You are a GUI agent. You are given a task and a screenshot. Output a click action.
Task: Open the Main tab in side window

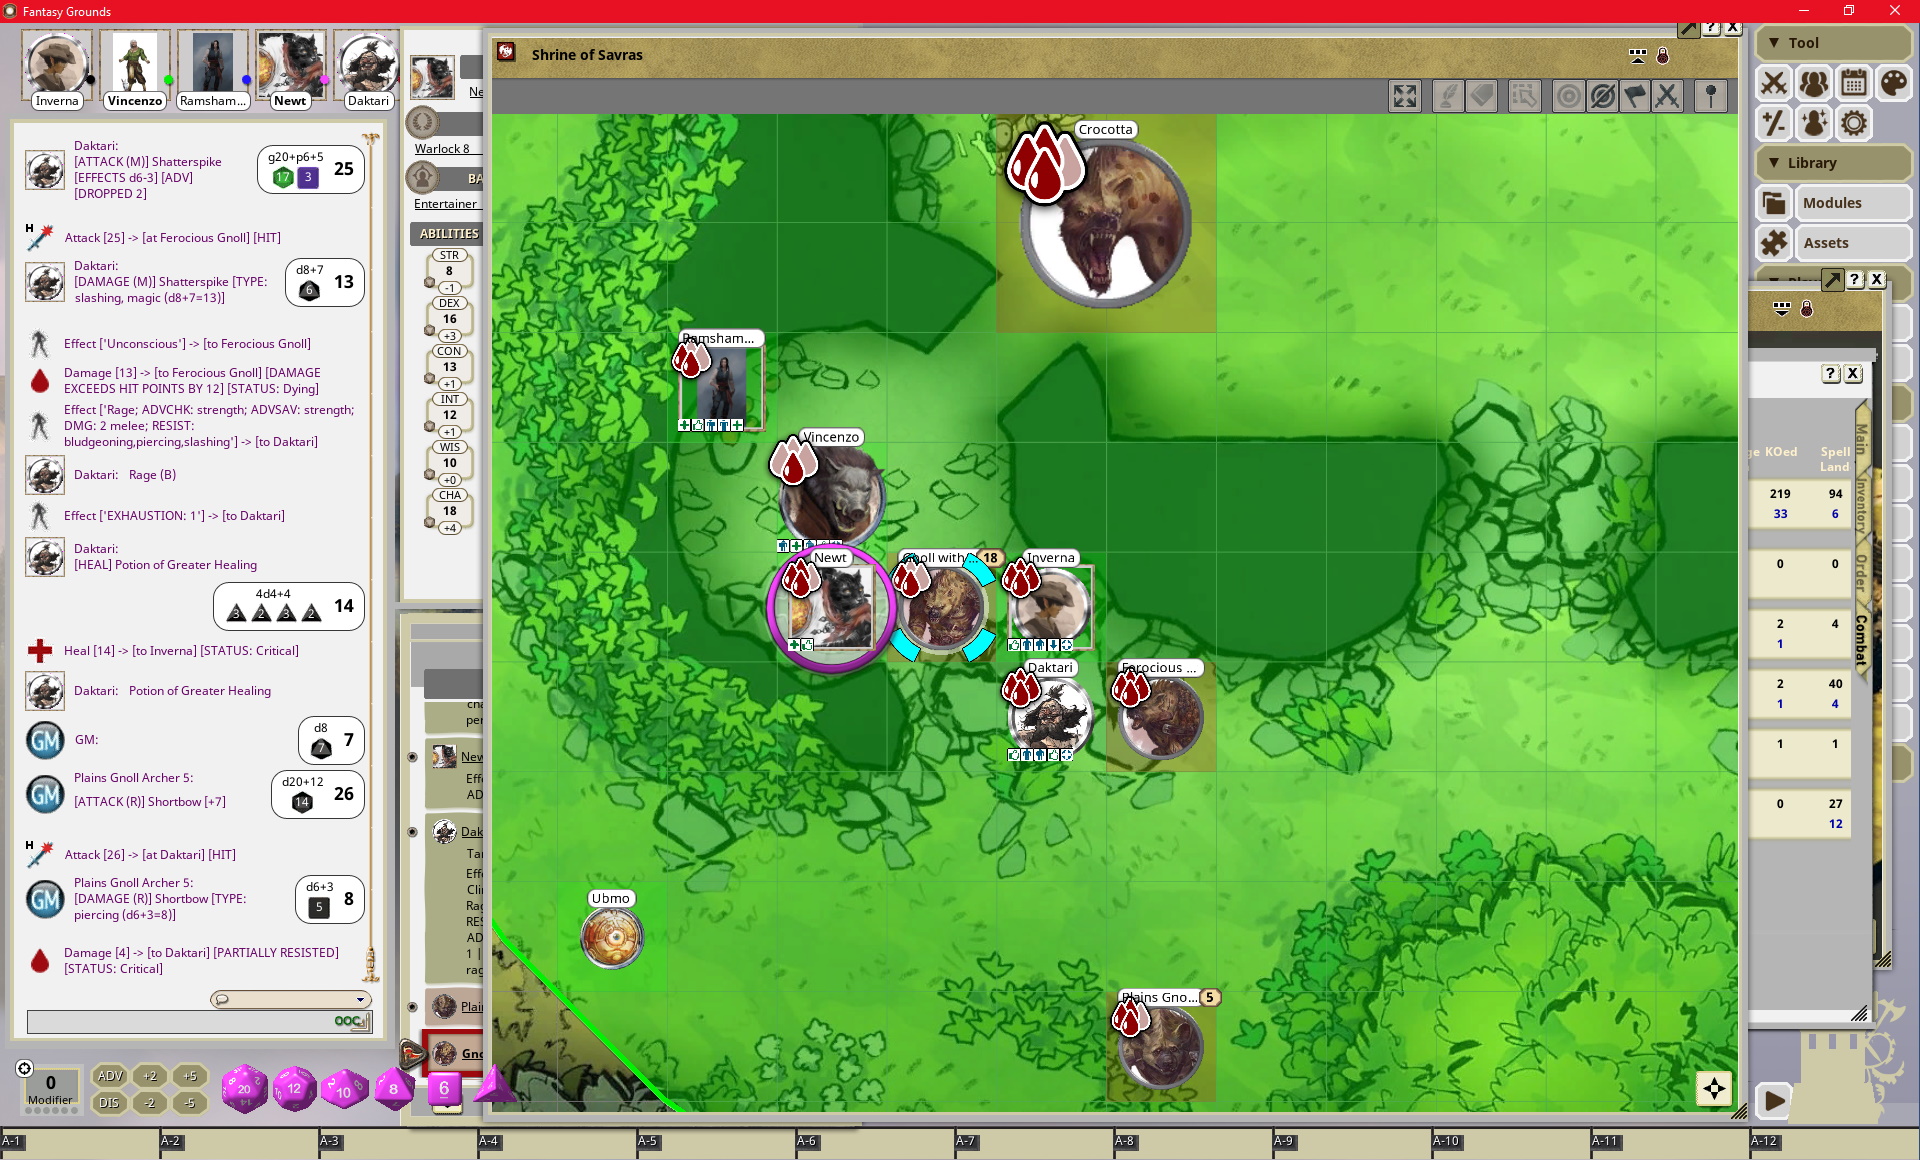tap(1861, 440)
